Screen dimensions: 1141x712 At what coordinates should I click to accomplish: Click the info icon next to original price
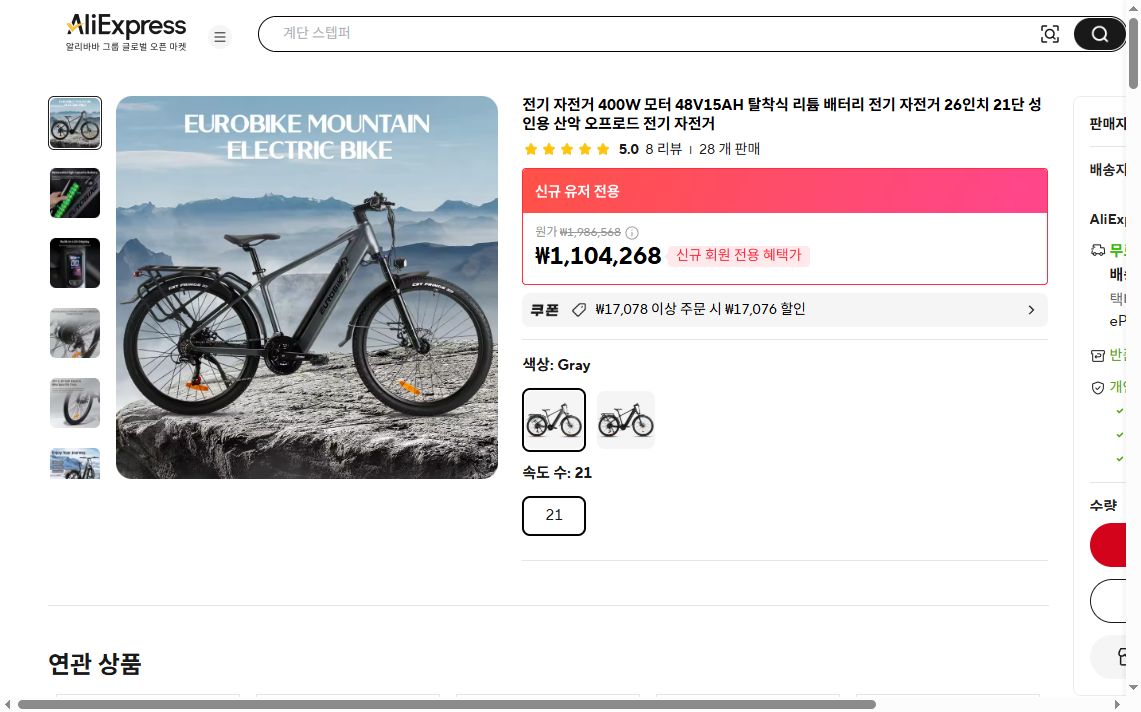pyautogui.click(x=632, y=232)
